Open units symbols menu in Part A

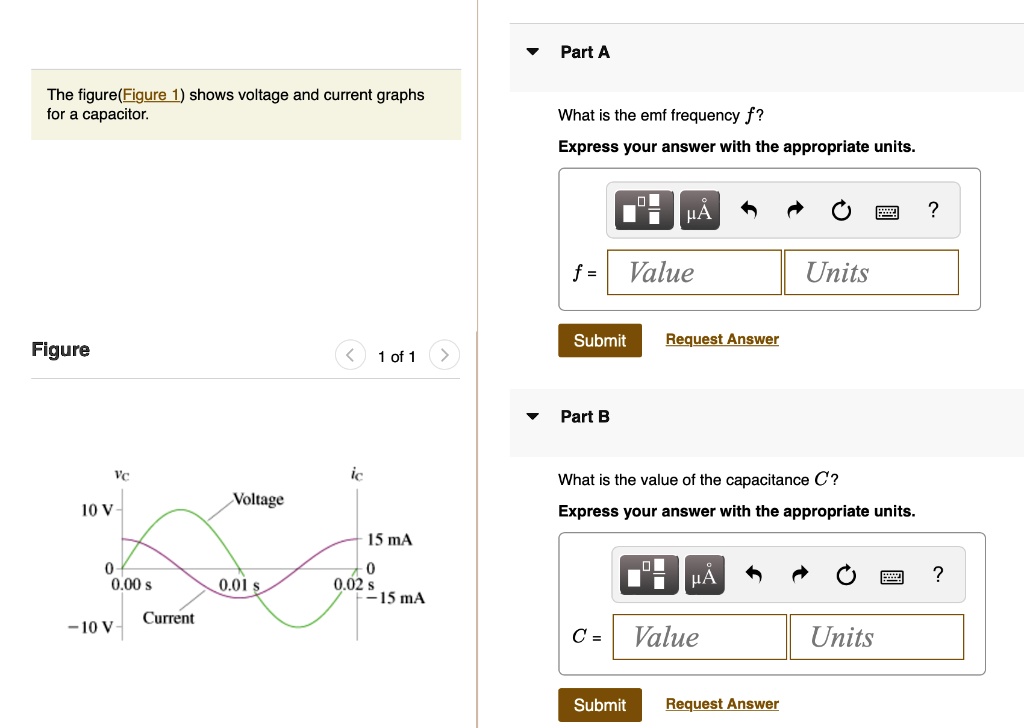click(x=699, y=210)
